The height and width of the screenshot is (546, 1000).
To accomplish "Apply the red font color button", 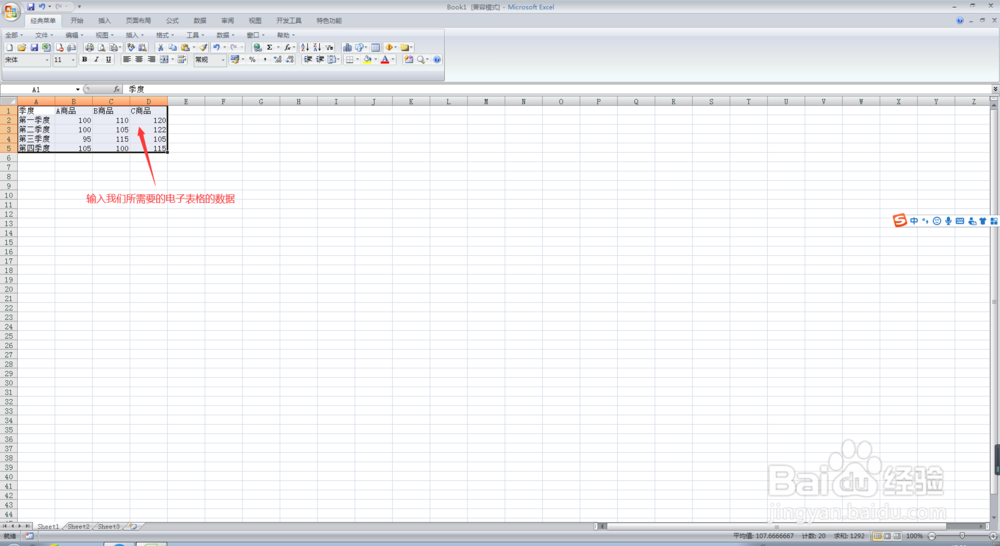I will click(x=385, y=59).
